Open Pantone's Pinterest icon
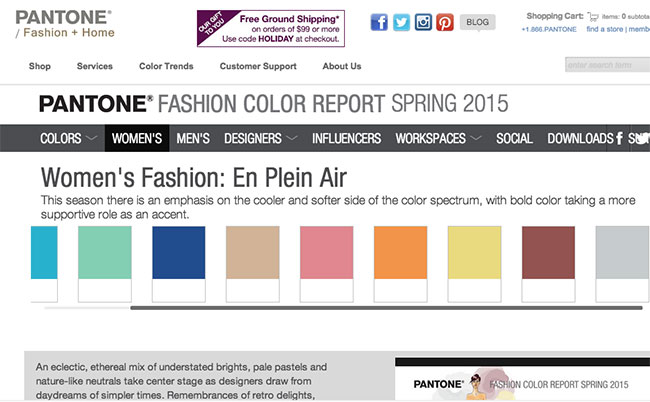 (x=445, y=22)
